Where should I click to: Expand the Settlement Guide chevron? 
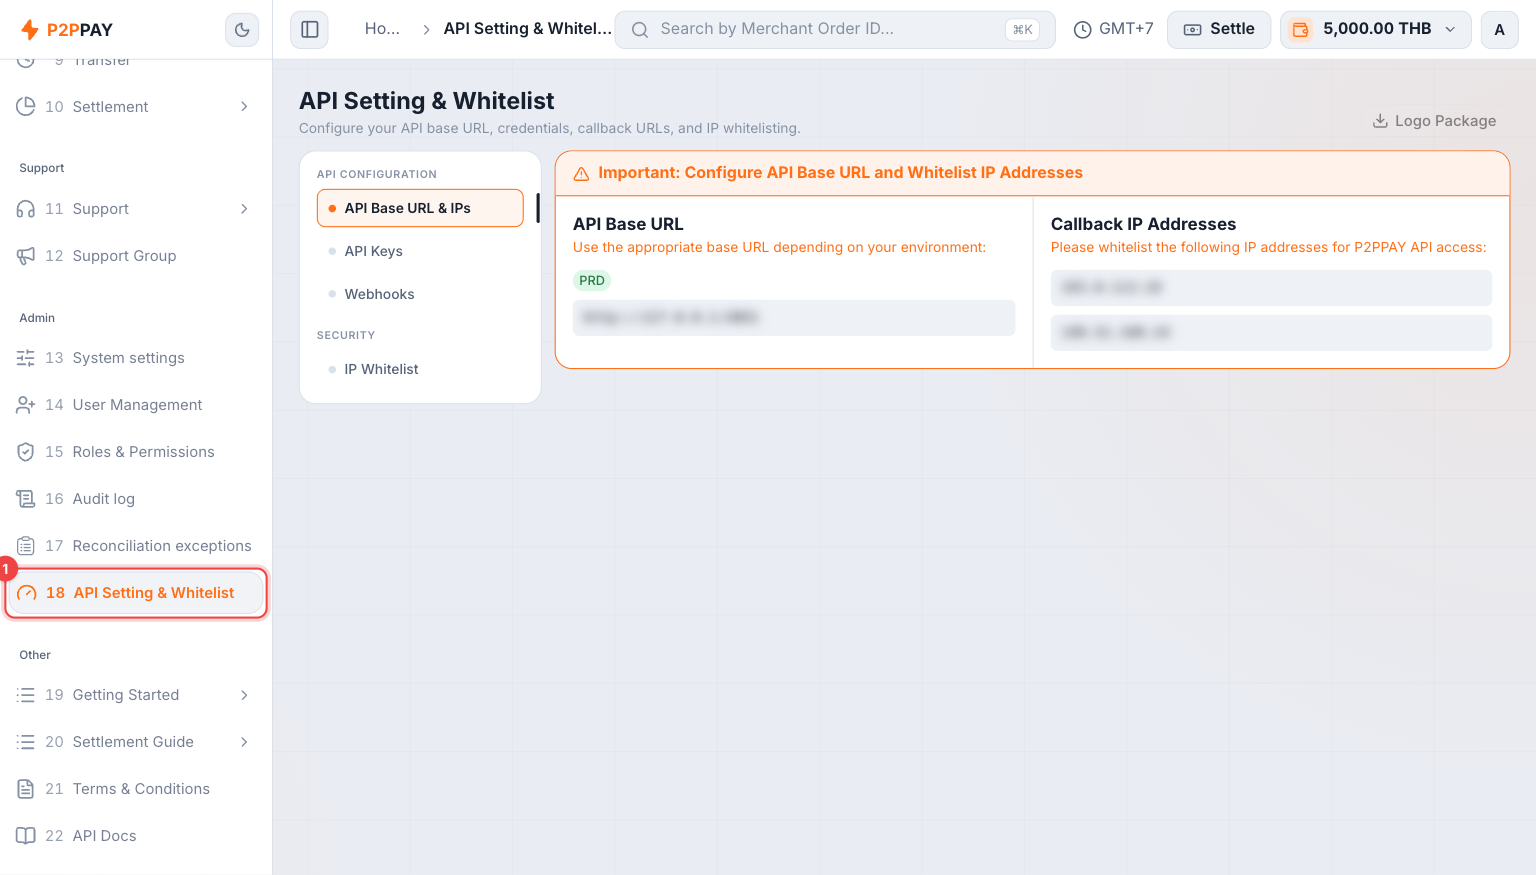(244, 742)
